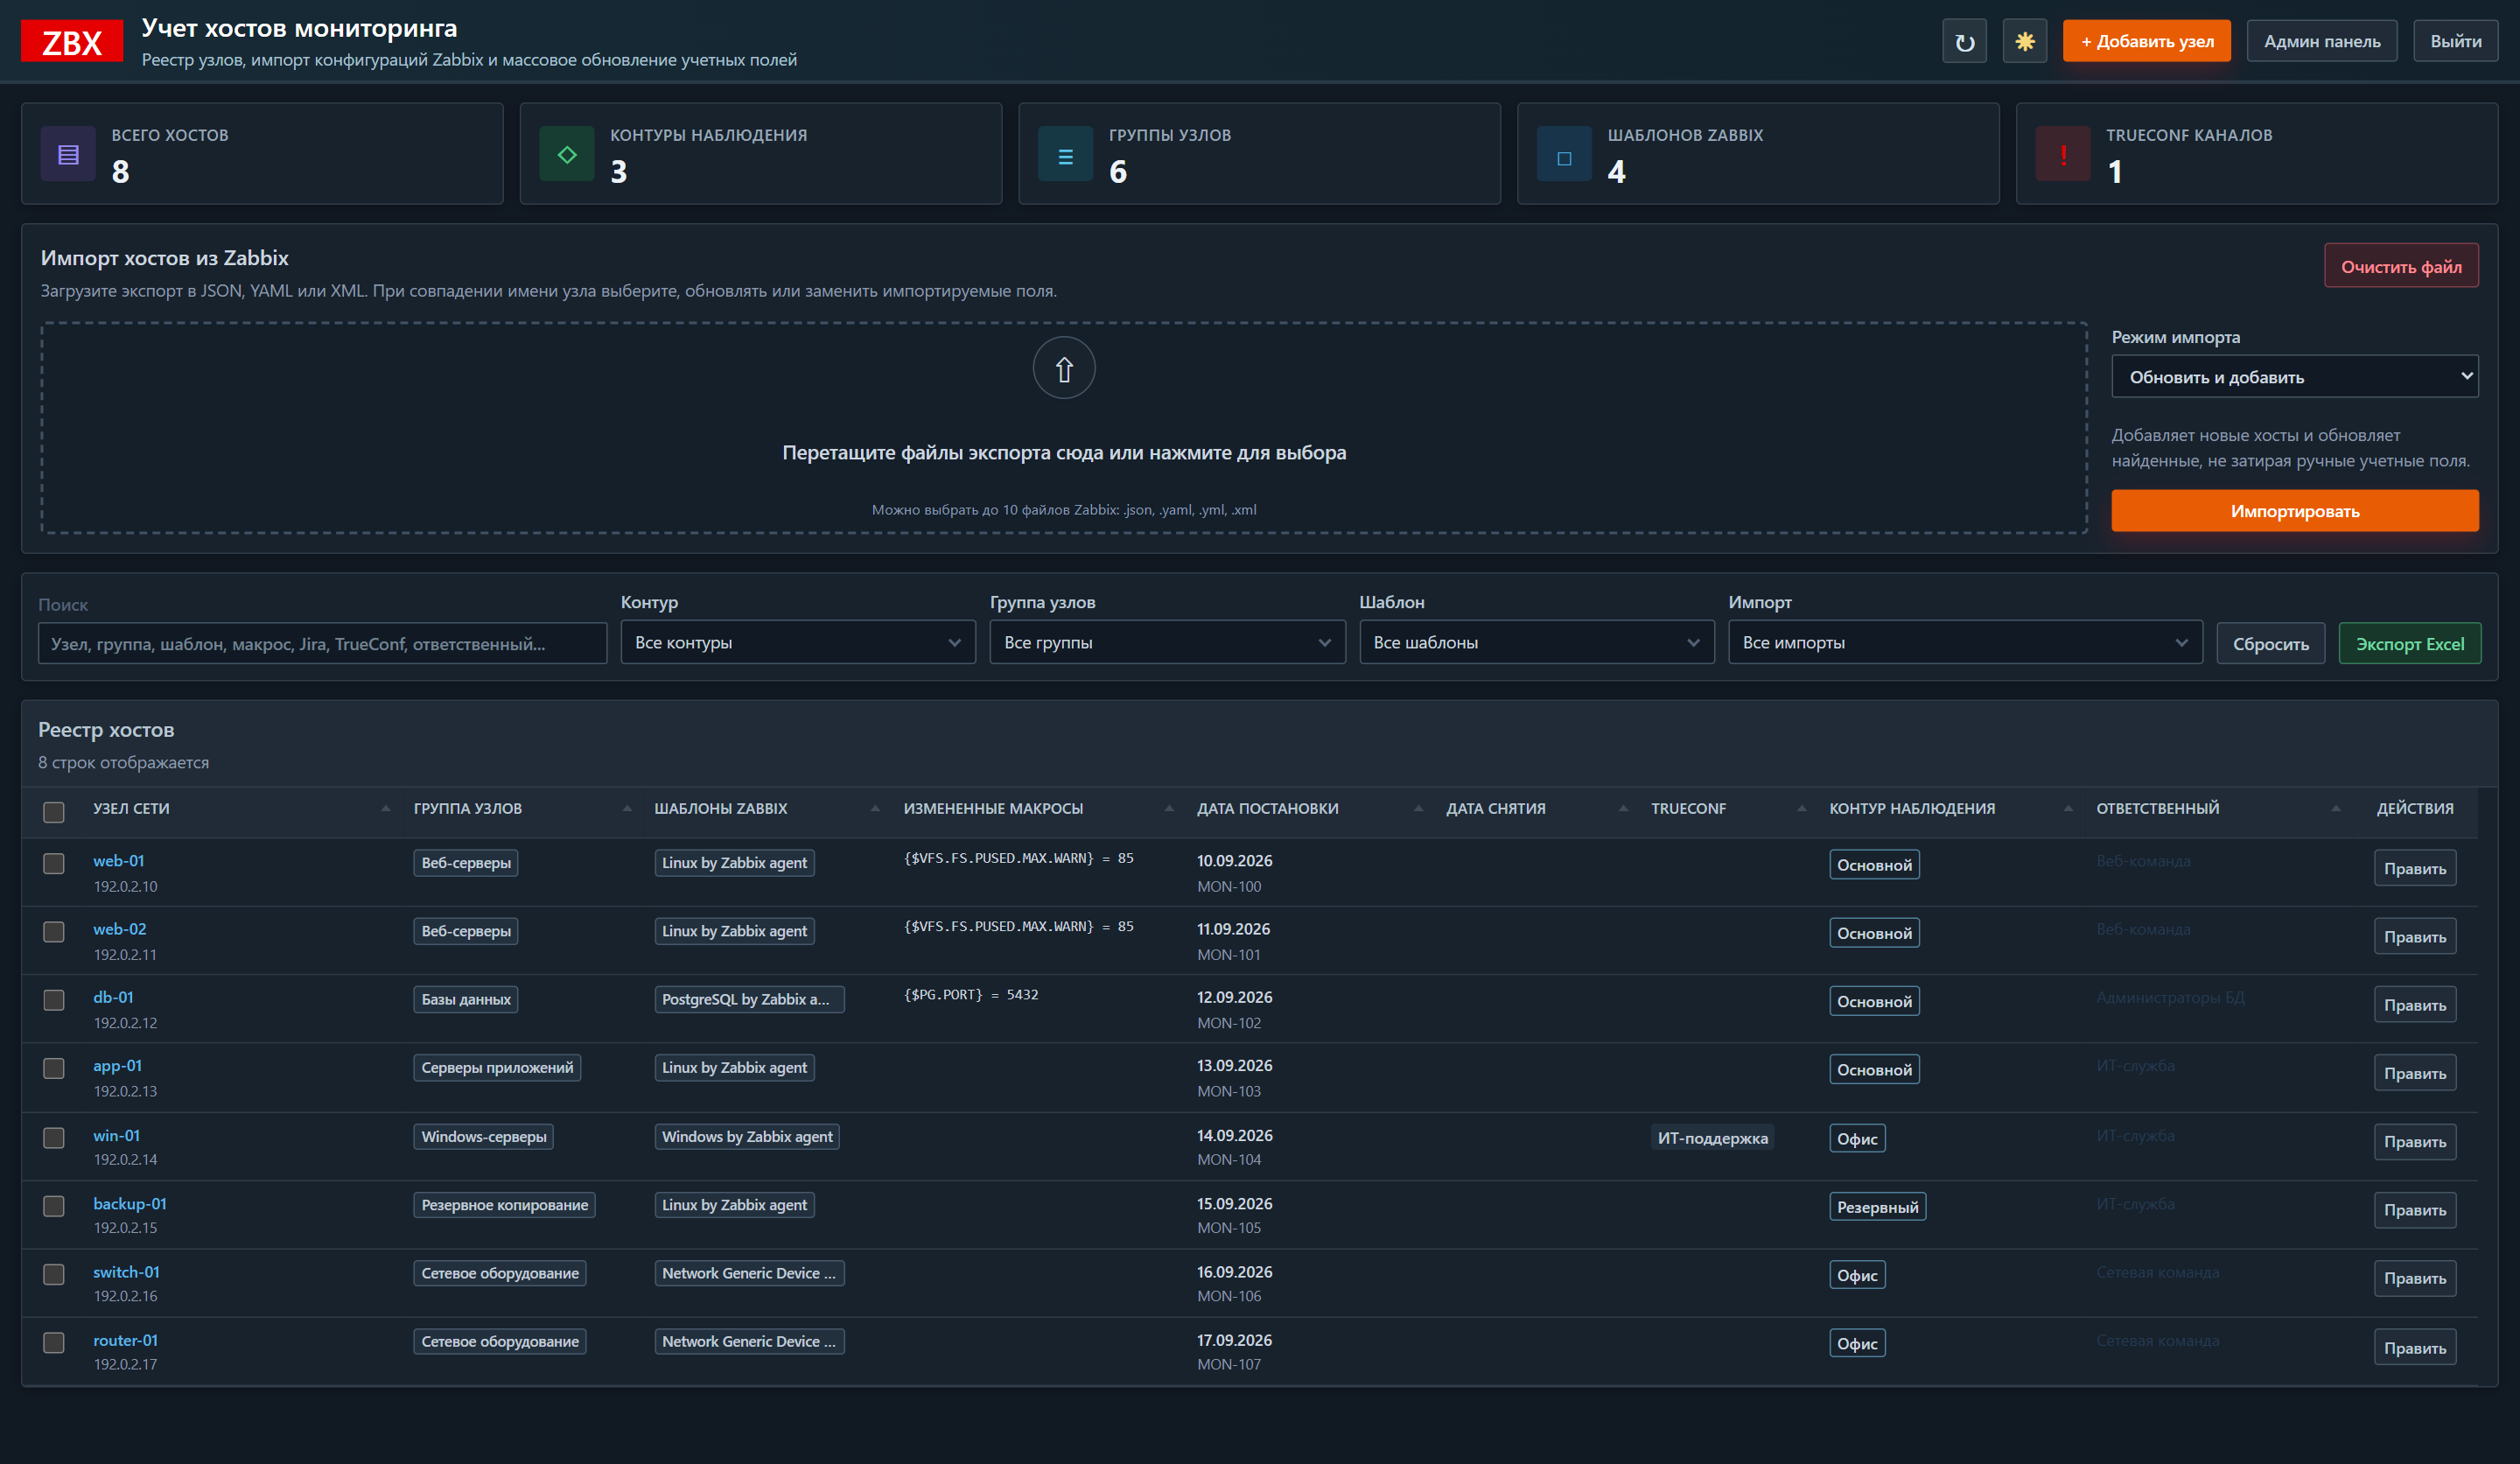Sort by Дата снятия column arrow

tap(1623, 809)
